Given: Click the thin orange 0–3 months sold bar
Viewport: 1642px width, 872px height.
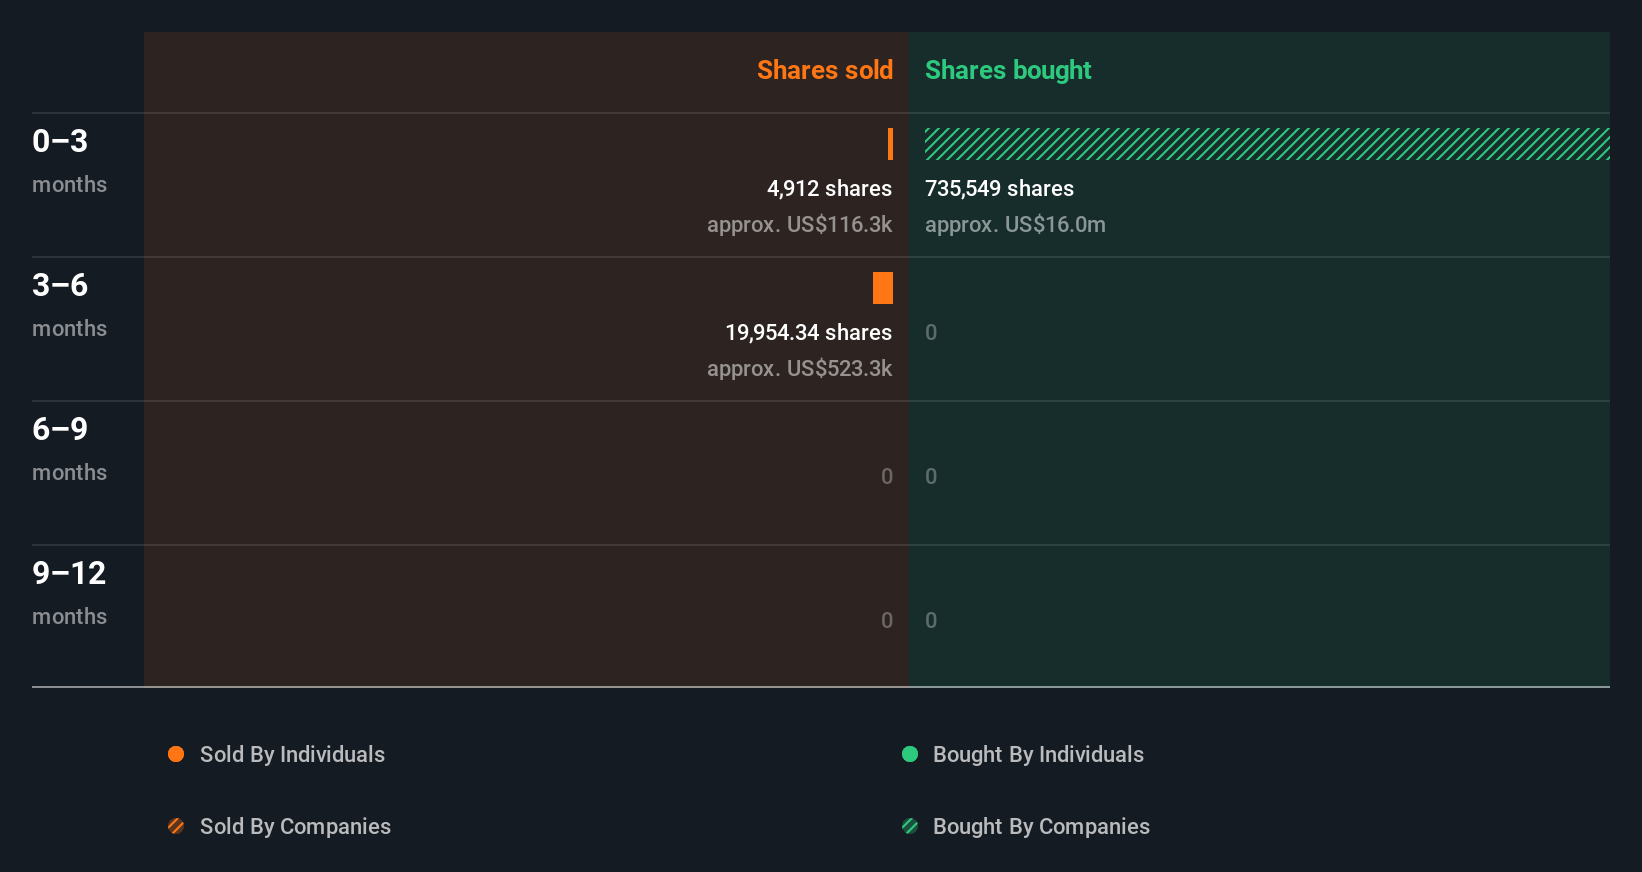Looking at the screenshot, I should point(890,144).
